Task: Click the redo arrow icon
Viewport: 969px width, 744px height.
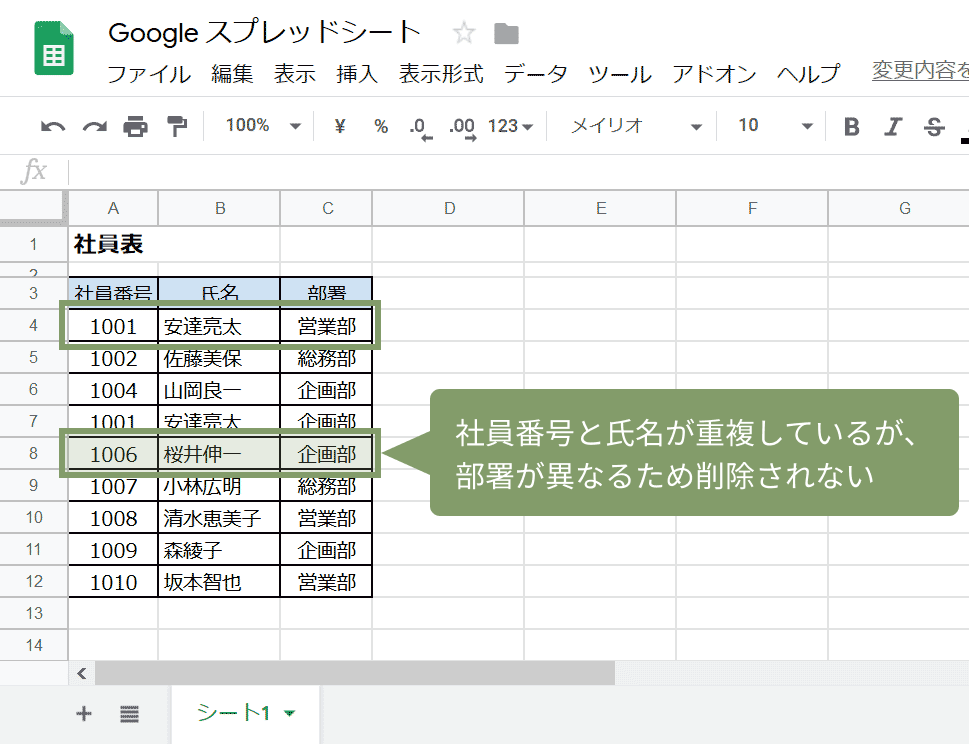Action: coord(94,126)
